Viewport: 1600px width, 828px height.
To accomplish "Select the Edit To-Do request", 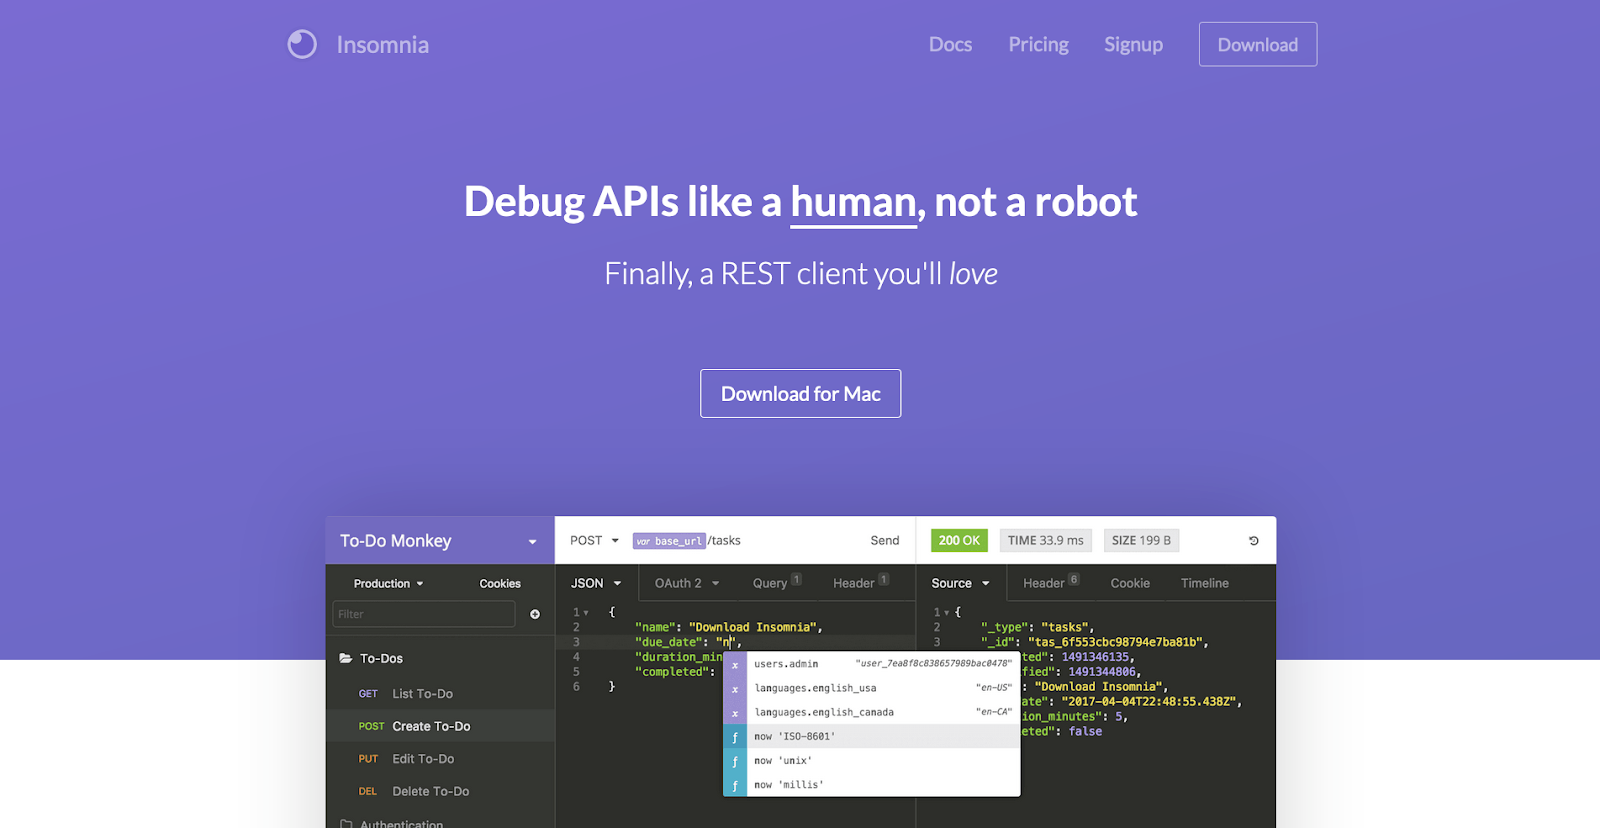I will [x=440, y=759].
